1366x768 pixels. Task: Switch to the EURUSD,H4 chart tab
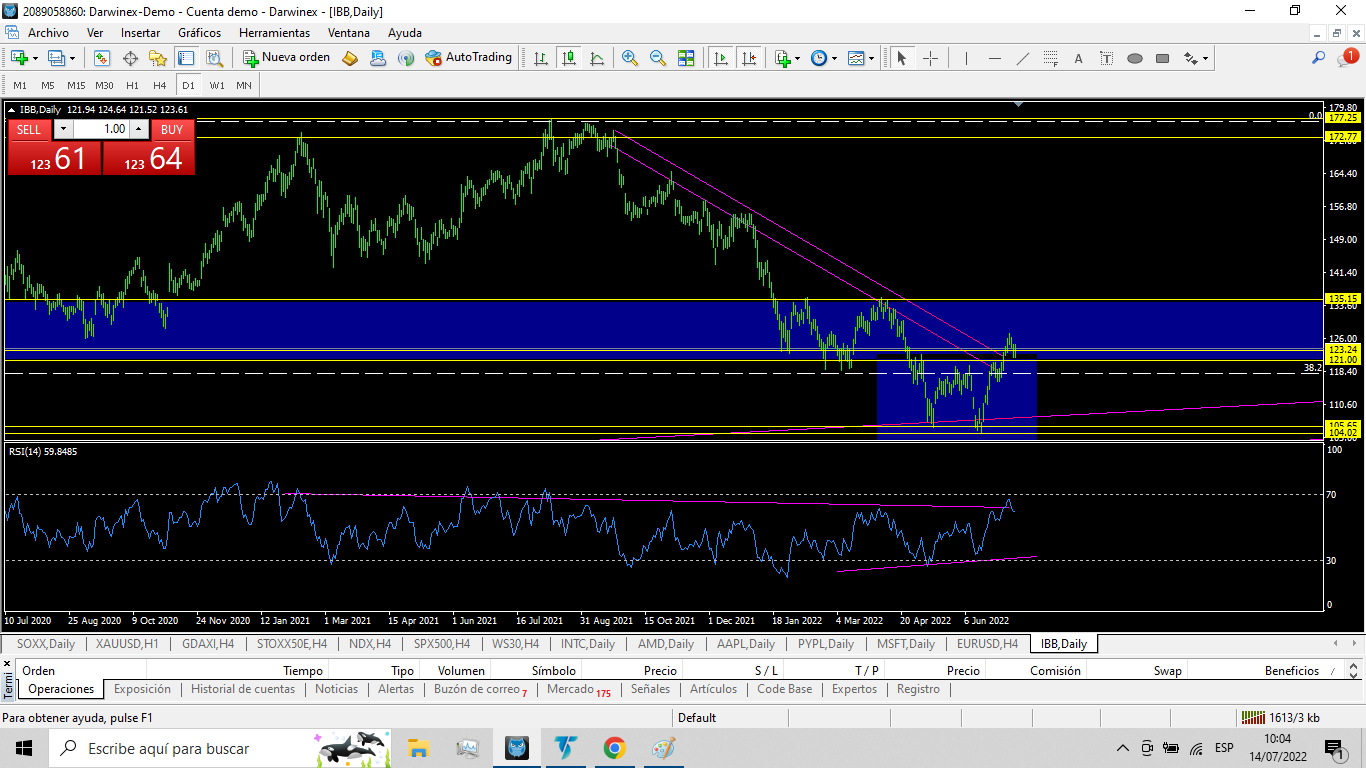pos(987,644)
